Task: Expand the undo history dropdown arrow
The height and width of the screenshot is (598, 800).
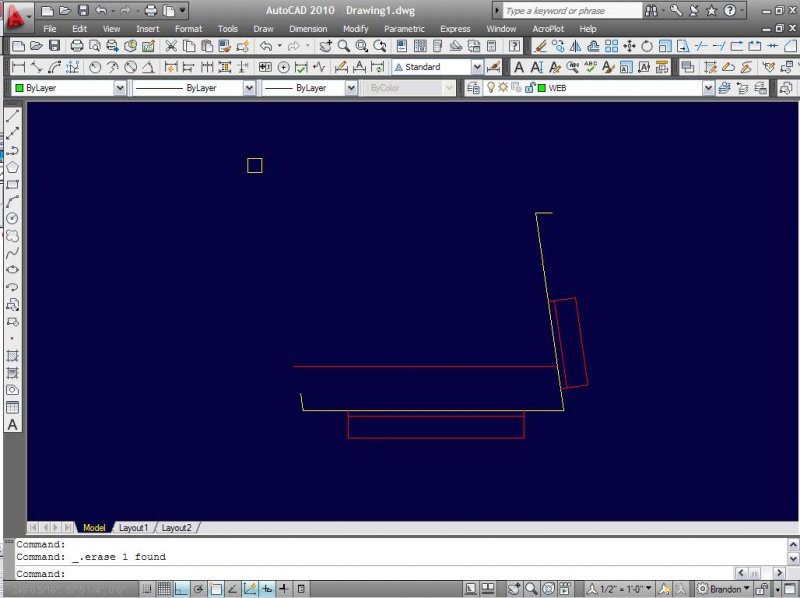Action: pyautogui.click(x=279, y=46)
